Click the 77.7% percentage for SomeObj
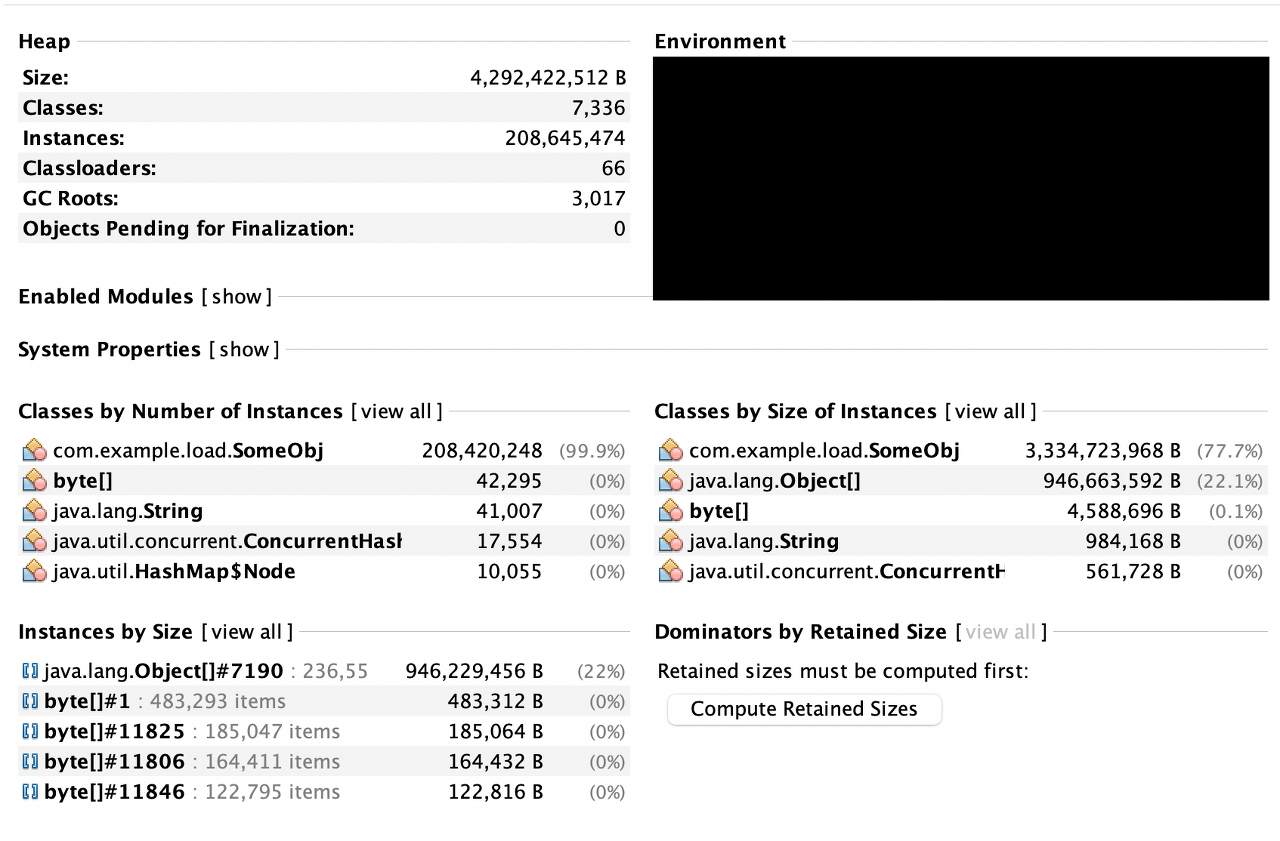This screenshot has width=1280, height=841. point(1230,451)
